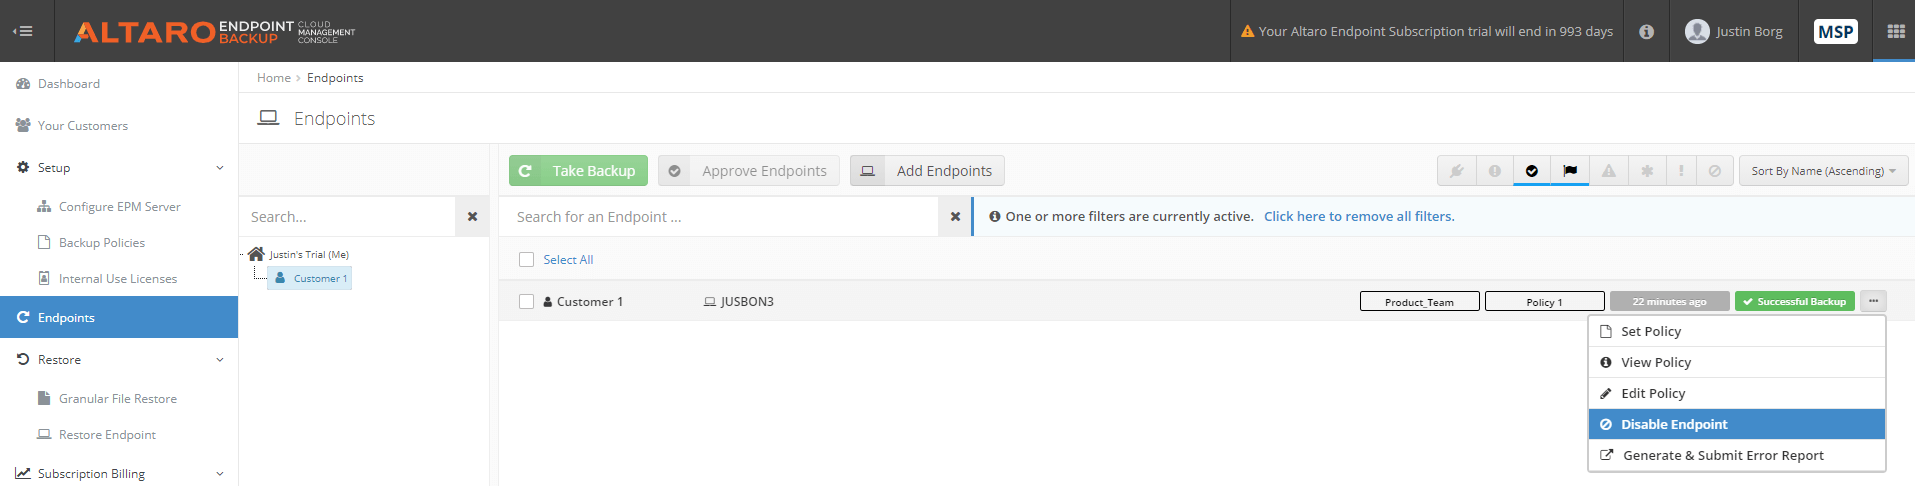Toggle the plain exclamation mark filter

coord(1681,171)
